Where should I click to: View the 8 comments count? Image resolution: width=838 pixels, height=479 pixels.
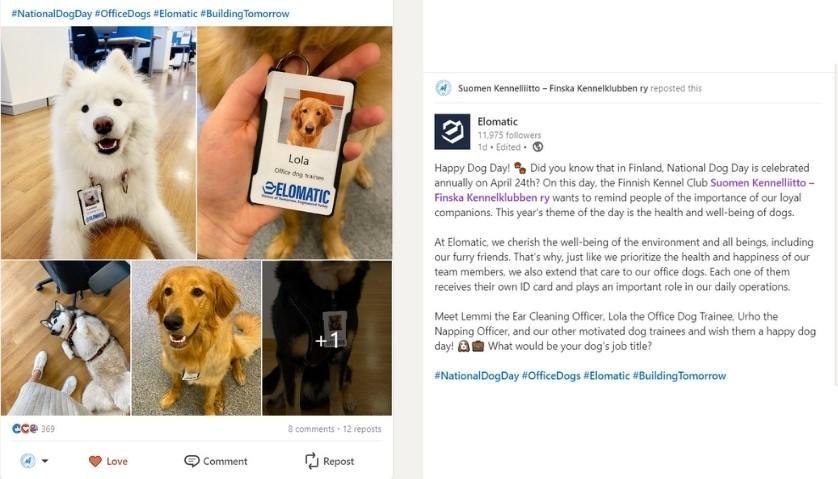tap(311, 429)
